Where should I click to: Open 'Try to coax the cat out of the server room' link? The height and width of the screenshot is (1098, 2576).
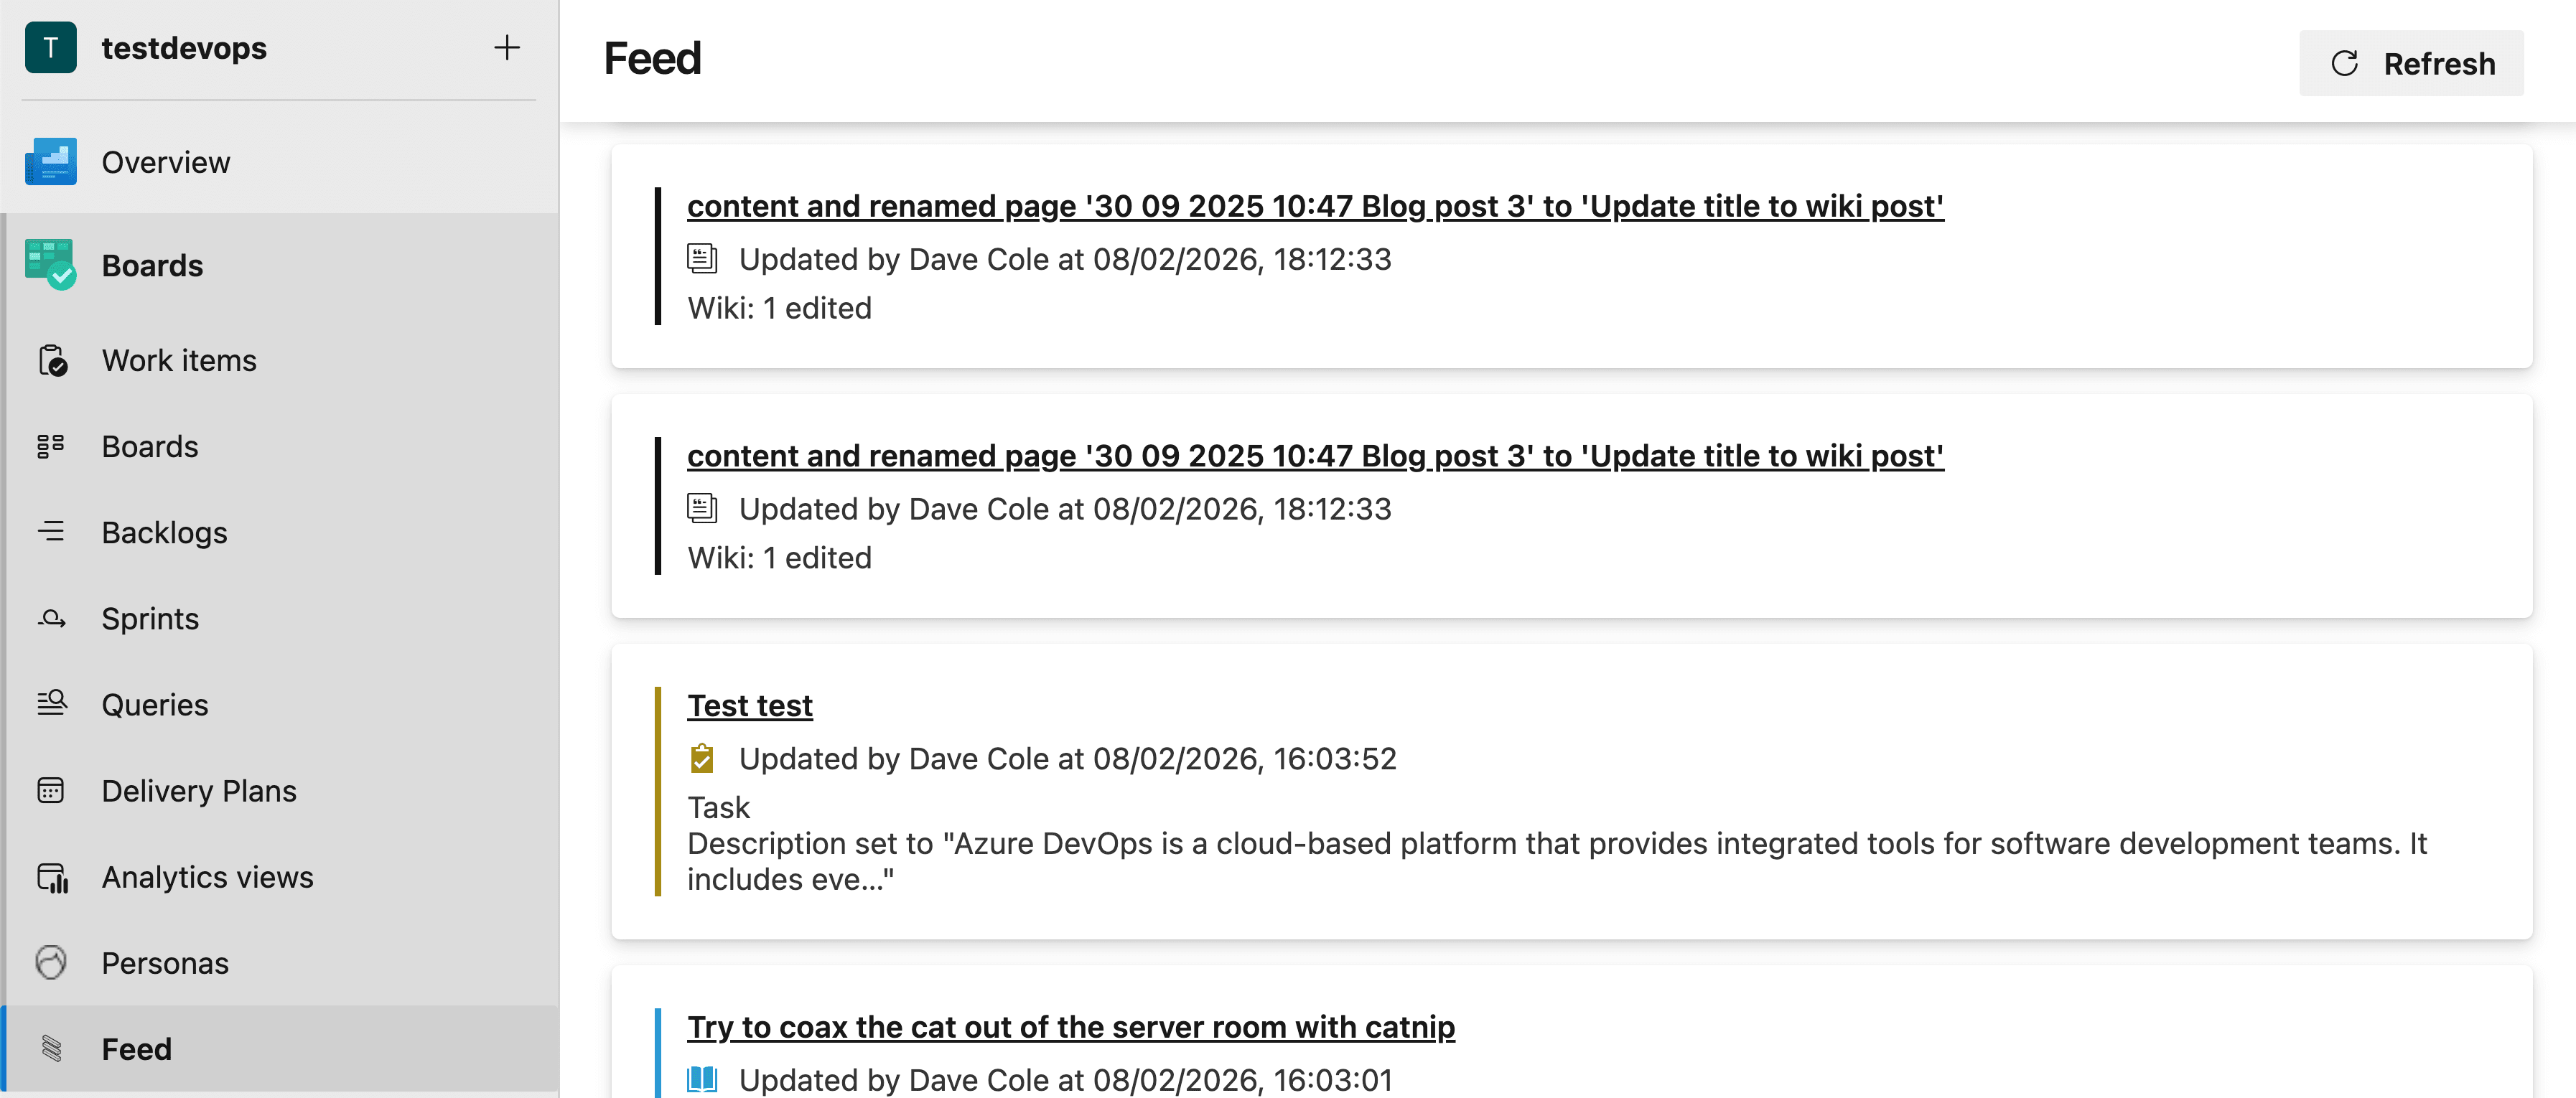(x=1070, y=1026)
